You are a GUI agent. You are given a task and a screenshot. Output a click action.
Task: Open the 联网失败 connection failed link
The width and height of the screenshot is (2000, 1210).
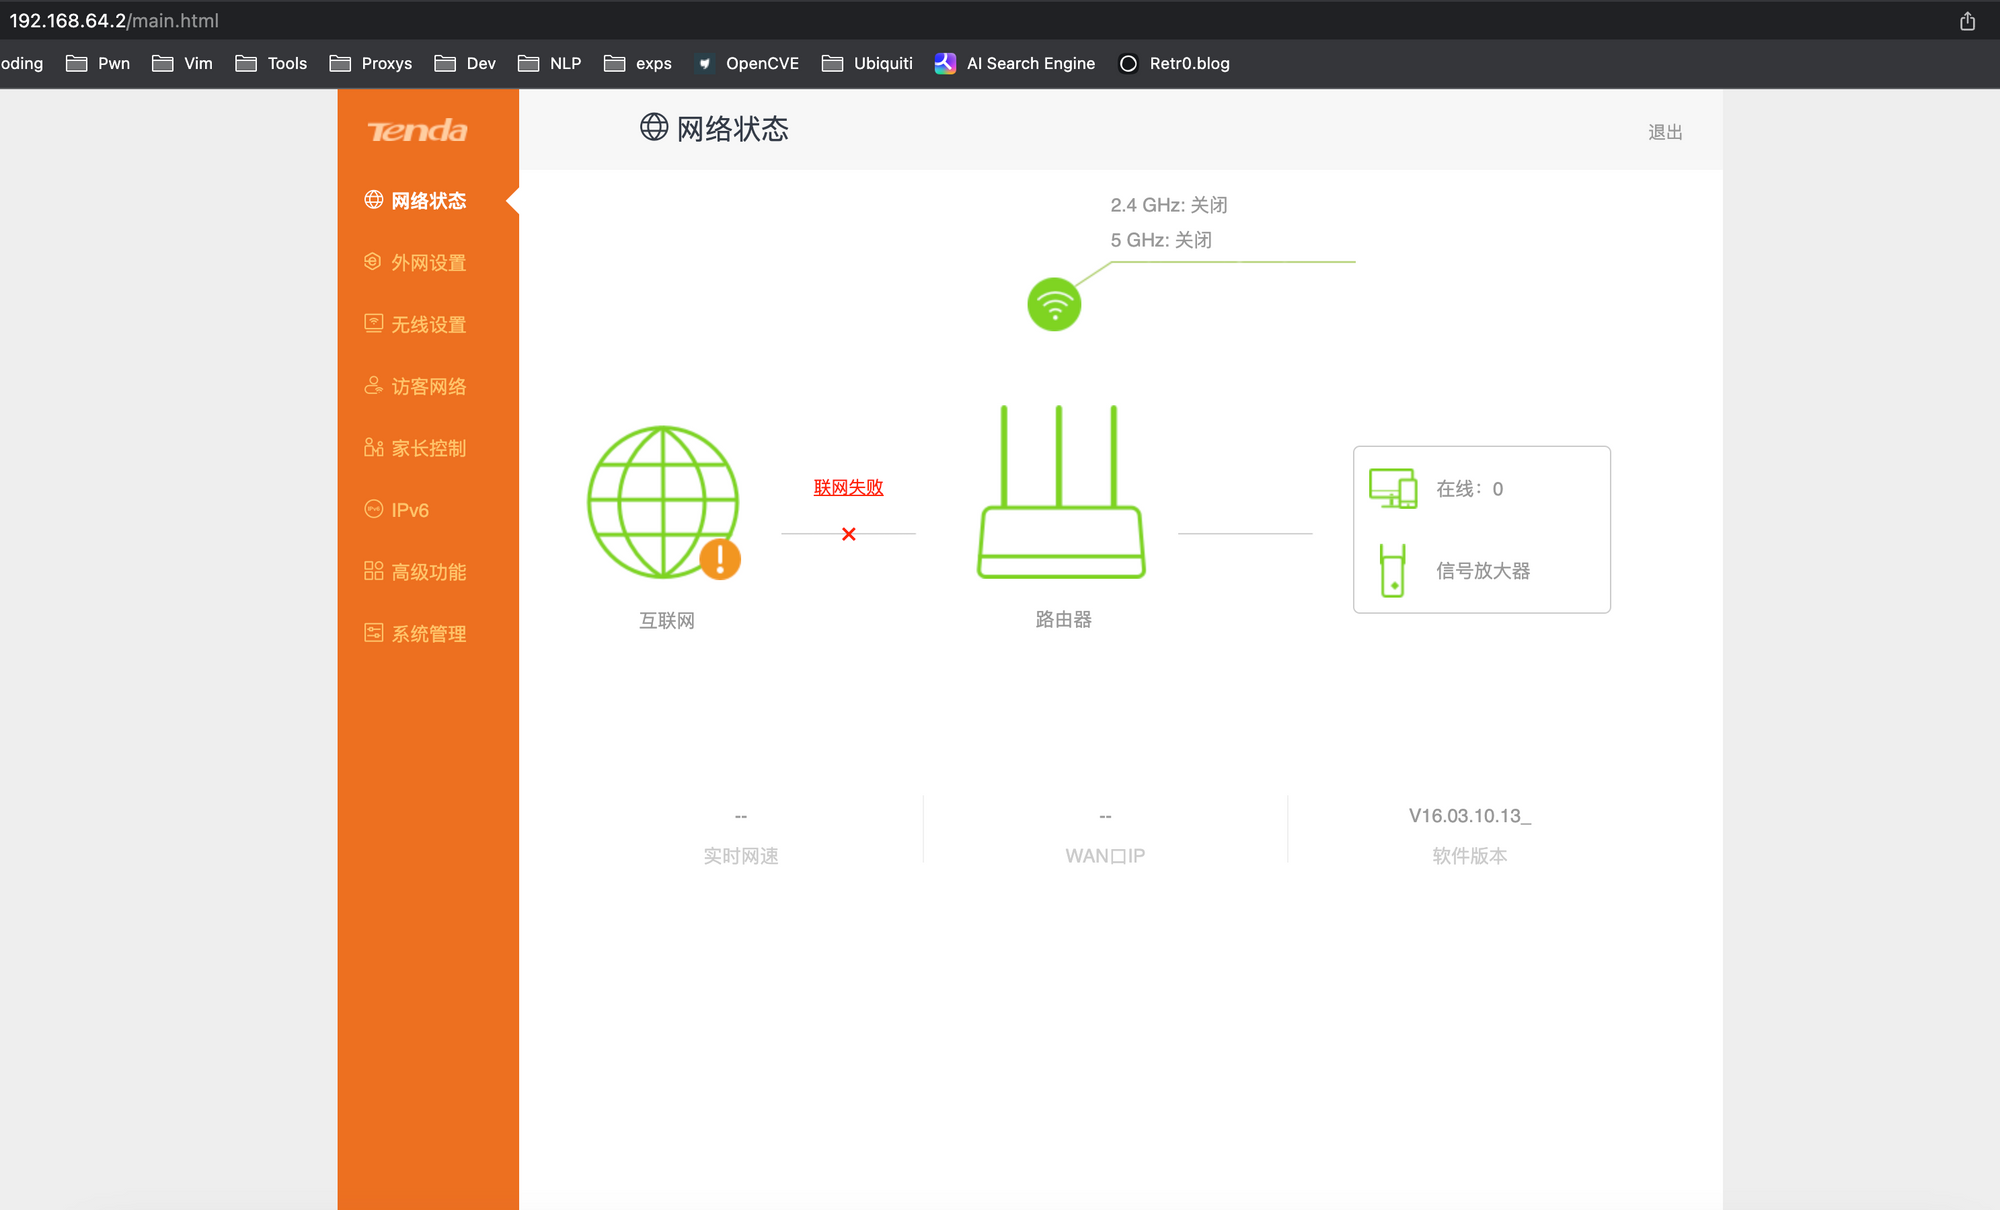click(848, 487)
